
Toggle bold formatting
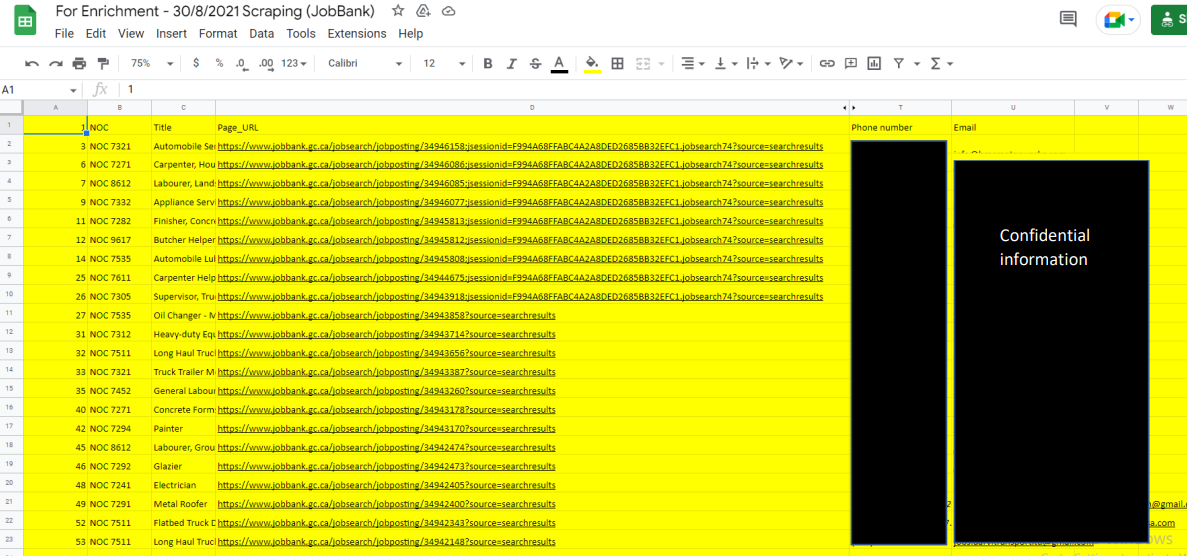[x=488, y=64]
